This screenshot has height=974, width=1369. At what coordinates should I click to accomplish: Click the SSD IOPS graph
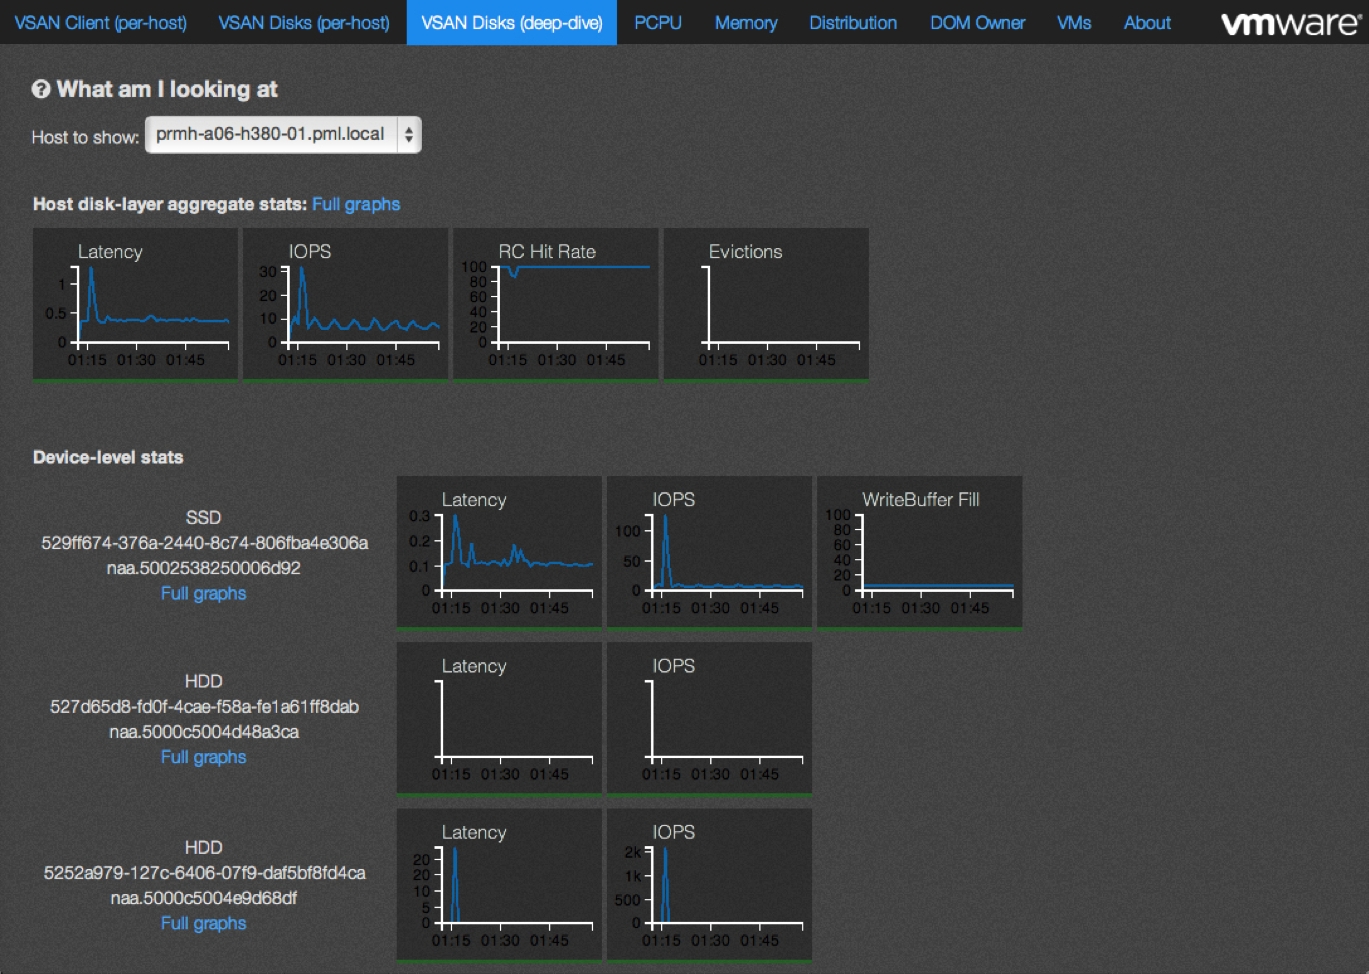point(709,552)
